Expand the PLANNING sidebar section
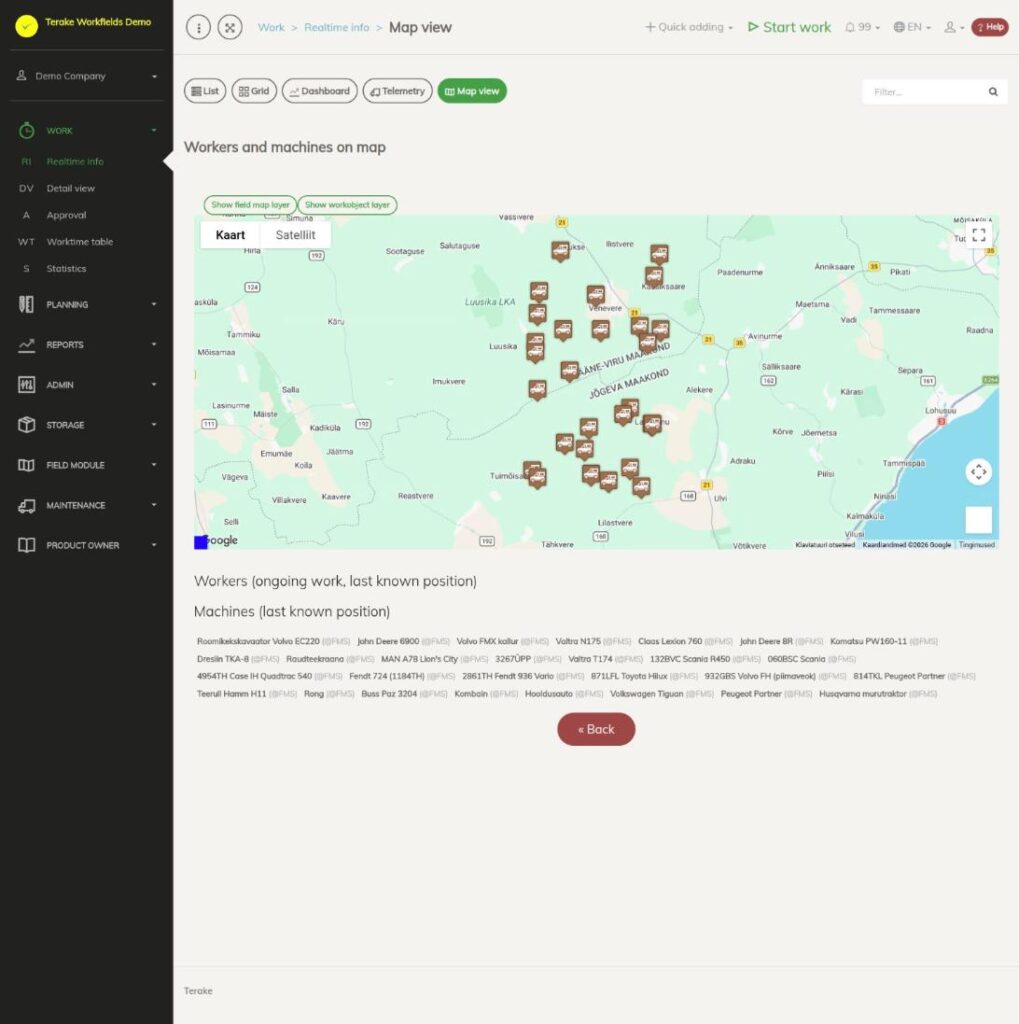 click(x=87, y=304)
